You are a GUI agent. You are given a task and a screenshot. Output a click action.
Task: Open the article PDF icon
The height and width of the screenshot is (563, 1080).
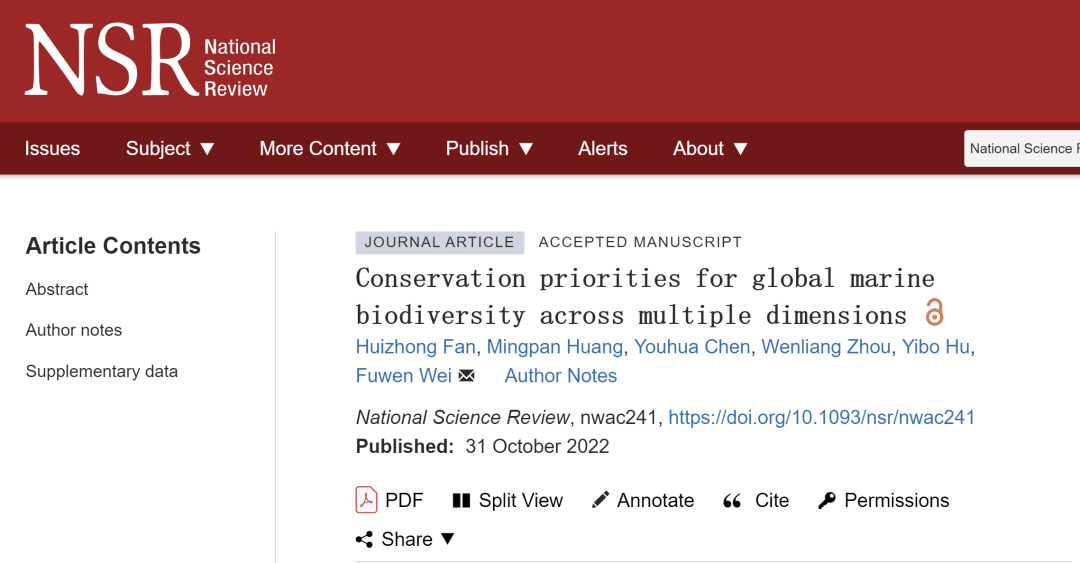tap(367, 500)
